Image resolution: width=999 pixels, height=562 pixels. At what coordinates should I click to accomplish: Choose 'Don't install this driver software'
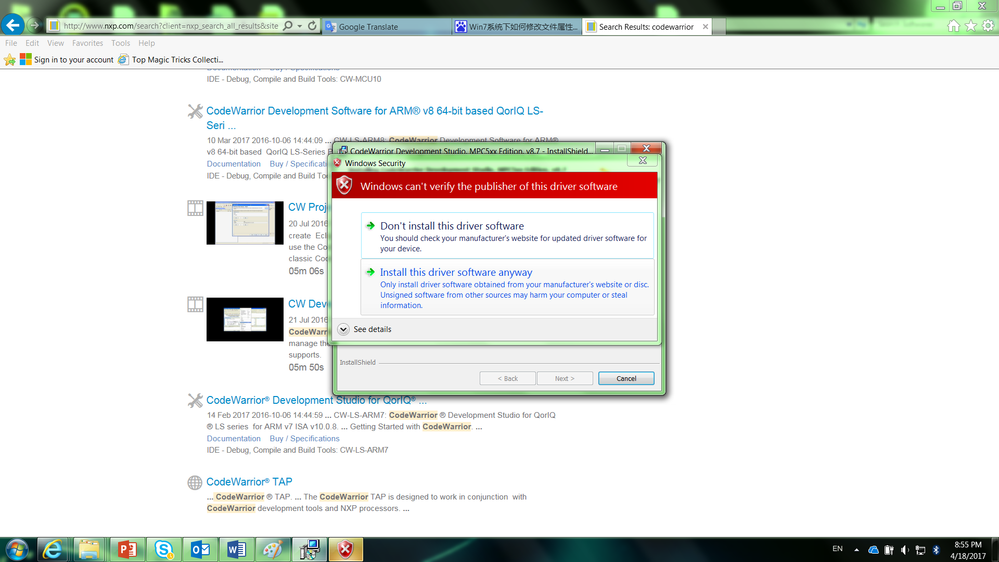click(x=507, y=236)
